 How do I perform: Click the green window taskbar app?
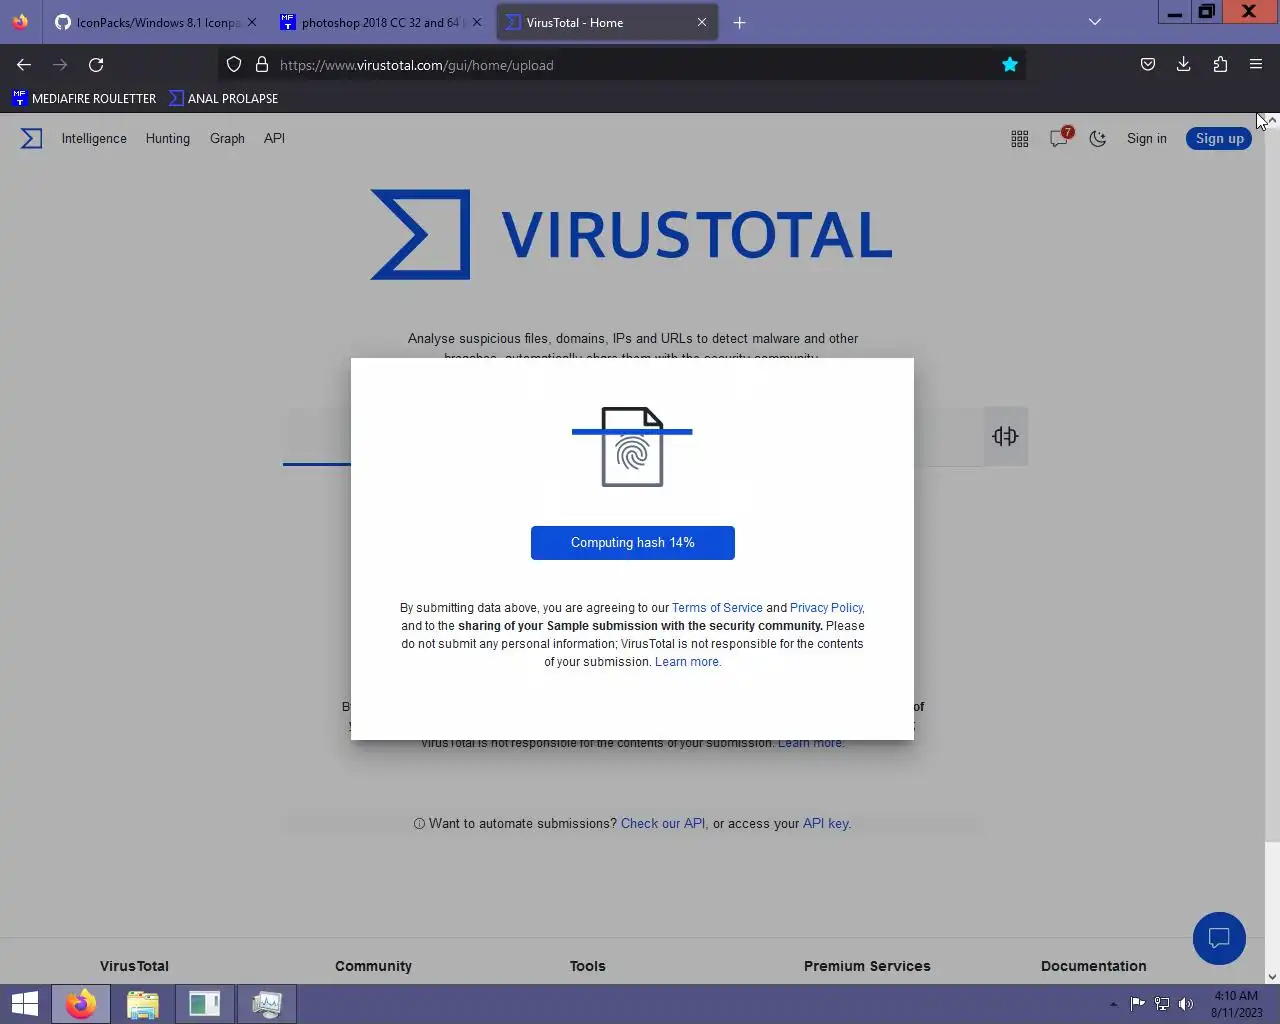click(x=204, y=1004)
